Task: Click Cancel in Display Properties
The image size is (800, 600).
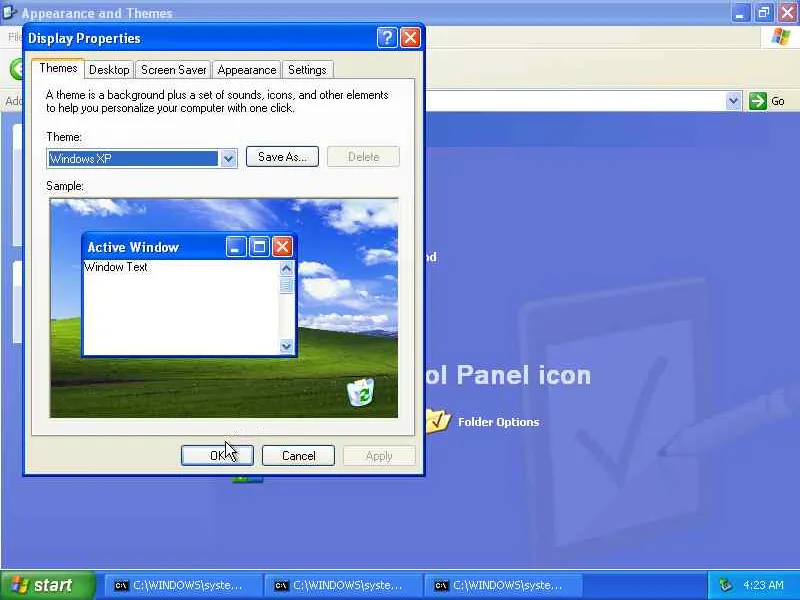Action: [x=298, y=456]
